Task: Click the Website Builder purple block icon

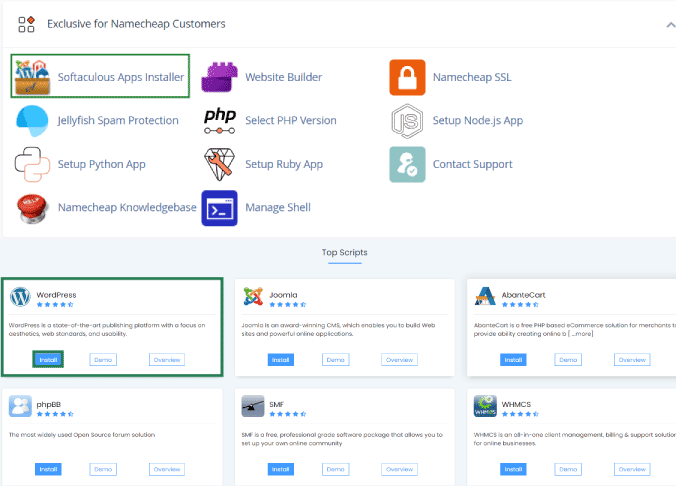Action: [x=219, y=77]
